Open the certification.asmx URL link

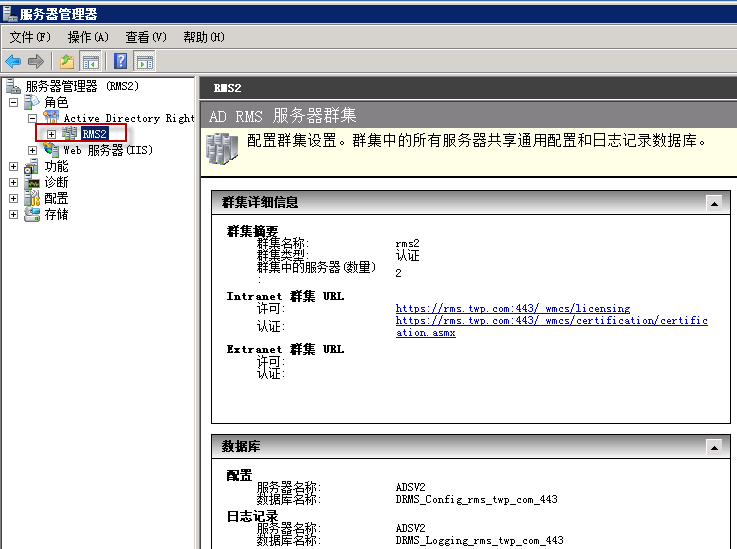pyautogui.click(x=551, y=327)
